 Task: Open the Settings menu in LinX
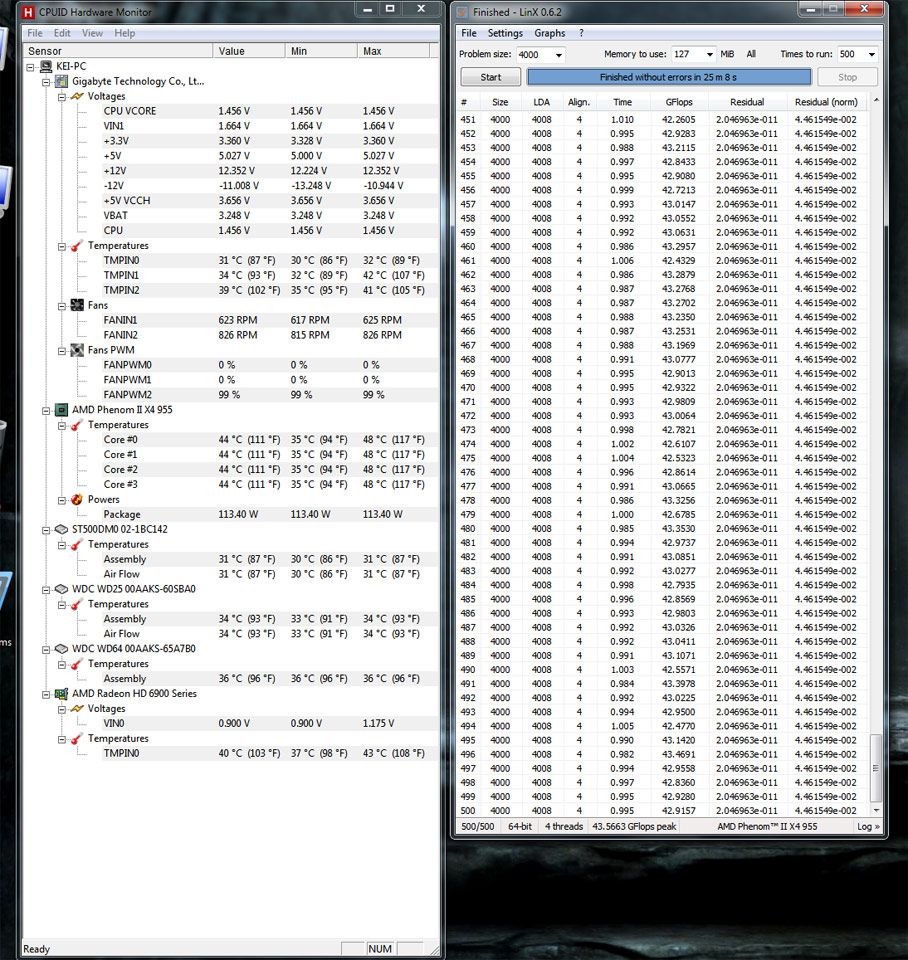pyautogui.click(x=505, y=32)
